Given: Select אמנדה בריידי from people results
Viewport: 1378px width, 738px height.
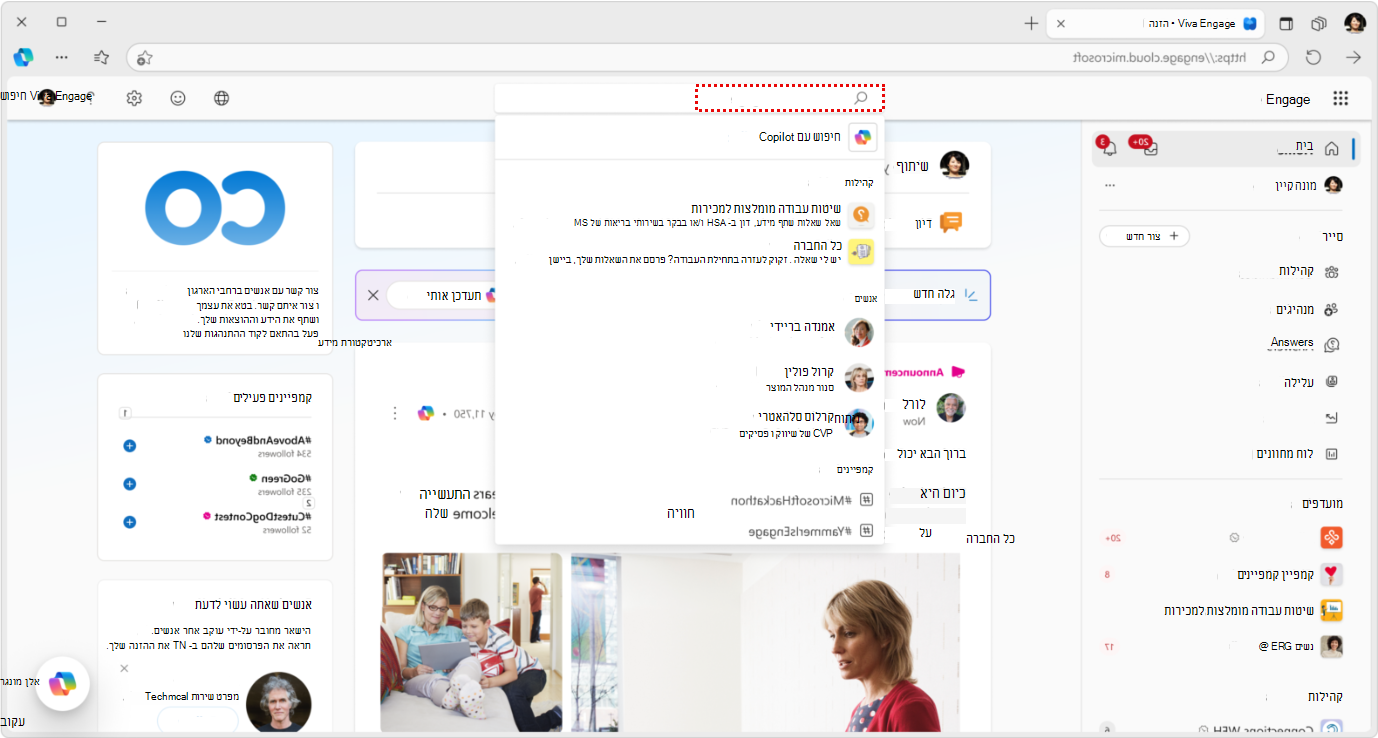Looking at the screenshot, I should click(689, 332).
